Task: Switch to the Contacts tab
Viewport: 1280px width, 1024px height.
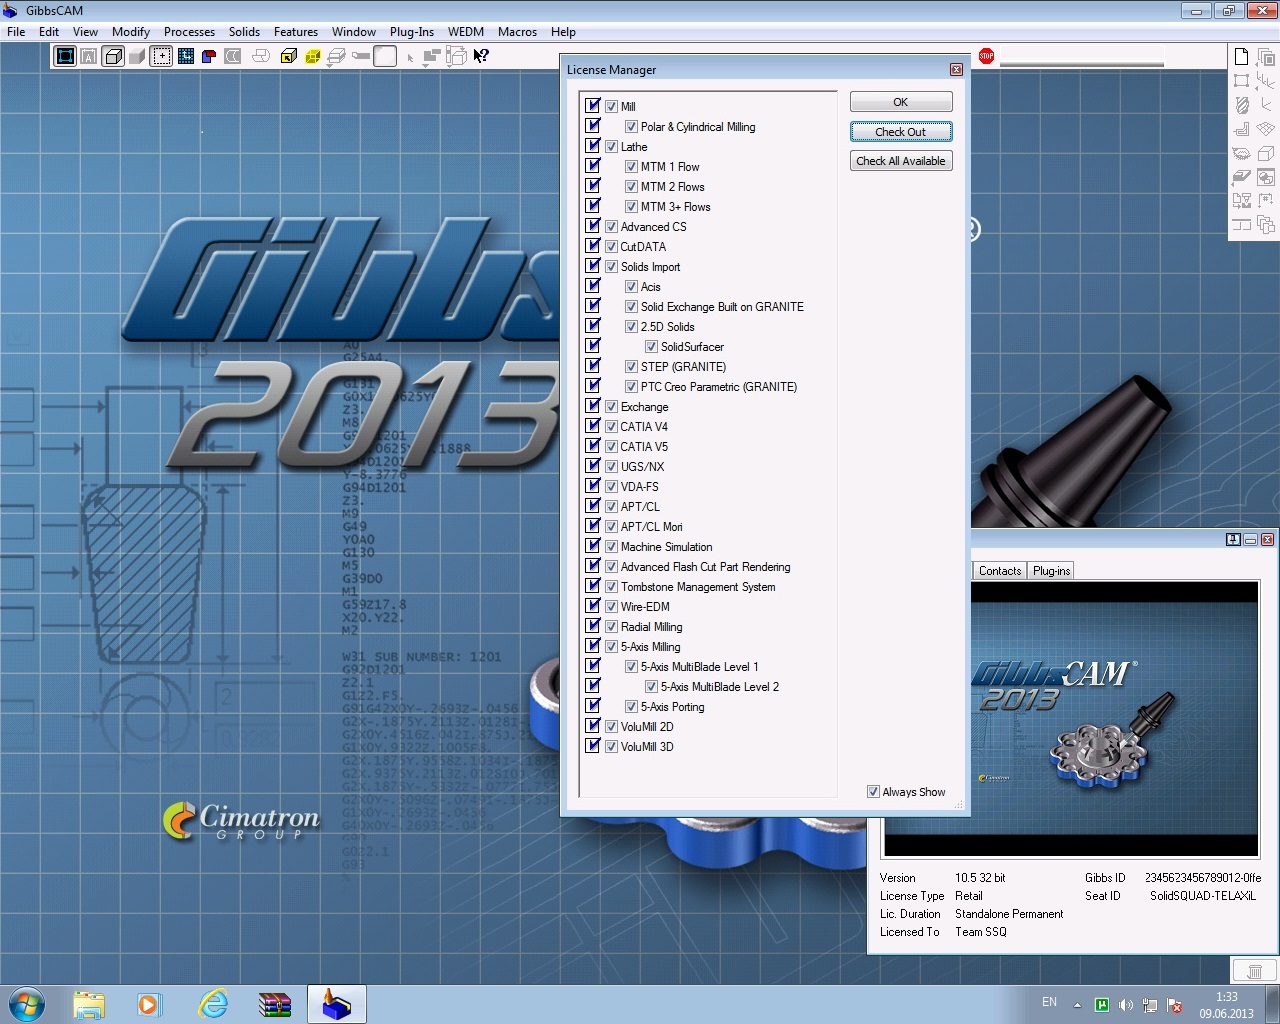Action: tap(1000, 571)
